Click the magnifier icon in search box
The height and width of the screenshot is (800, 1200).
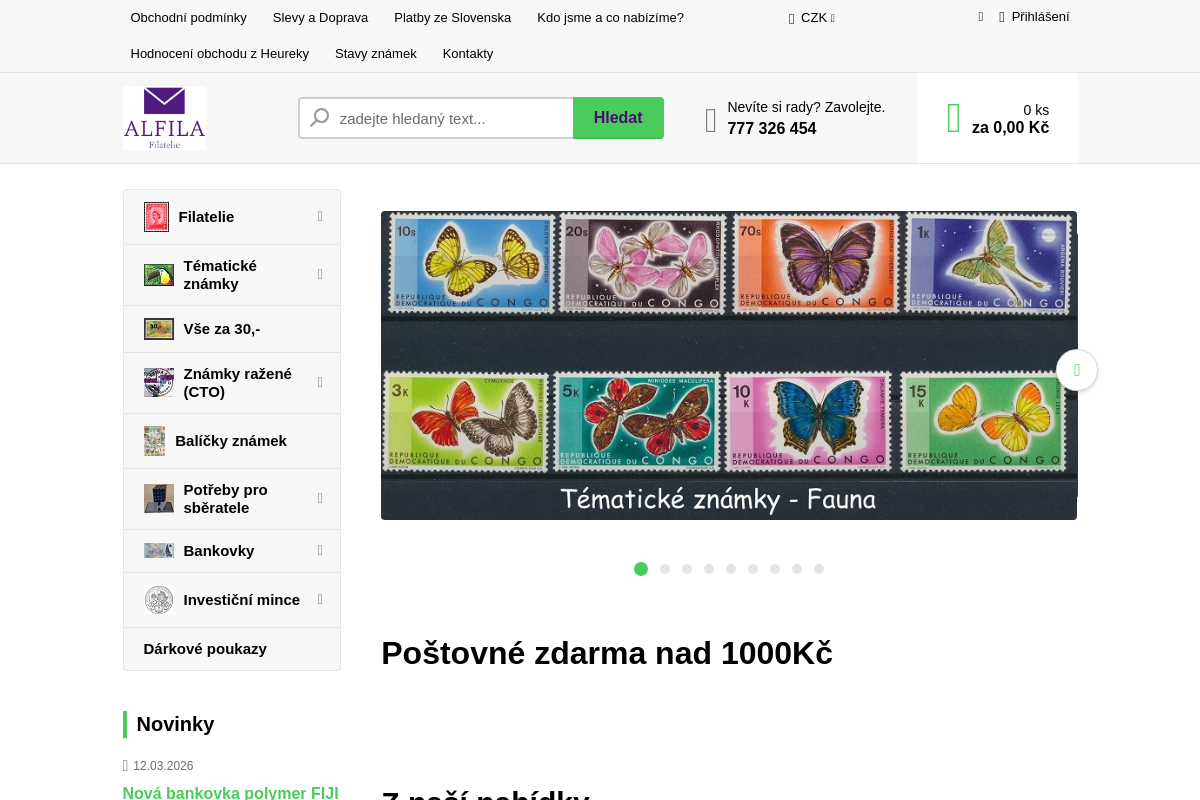pos(320,118)
